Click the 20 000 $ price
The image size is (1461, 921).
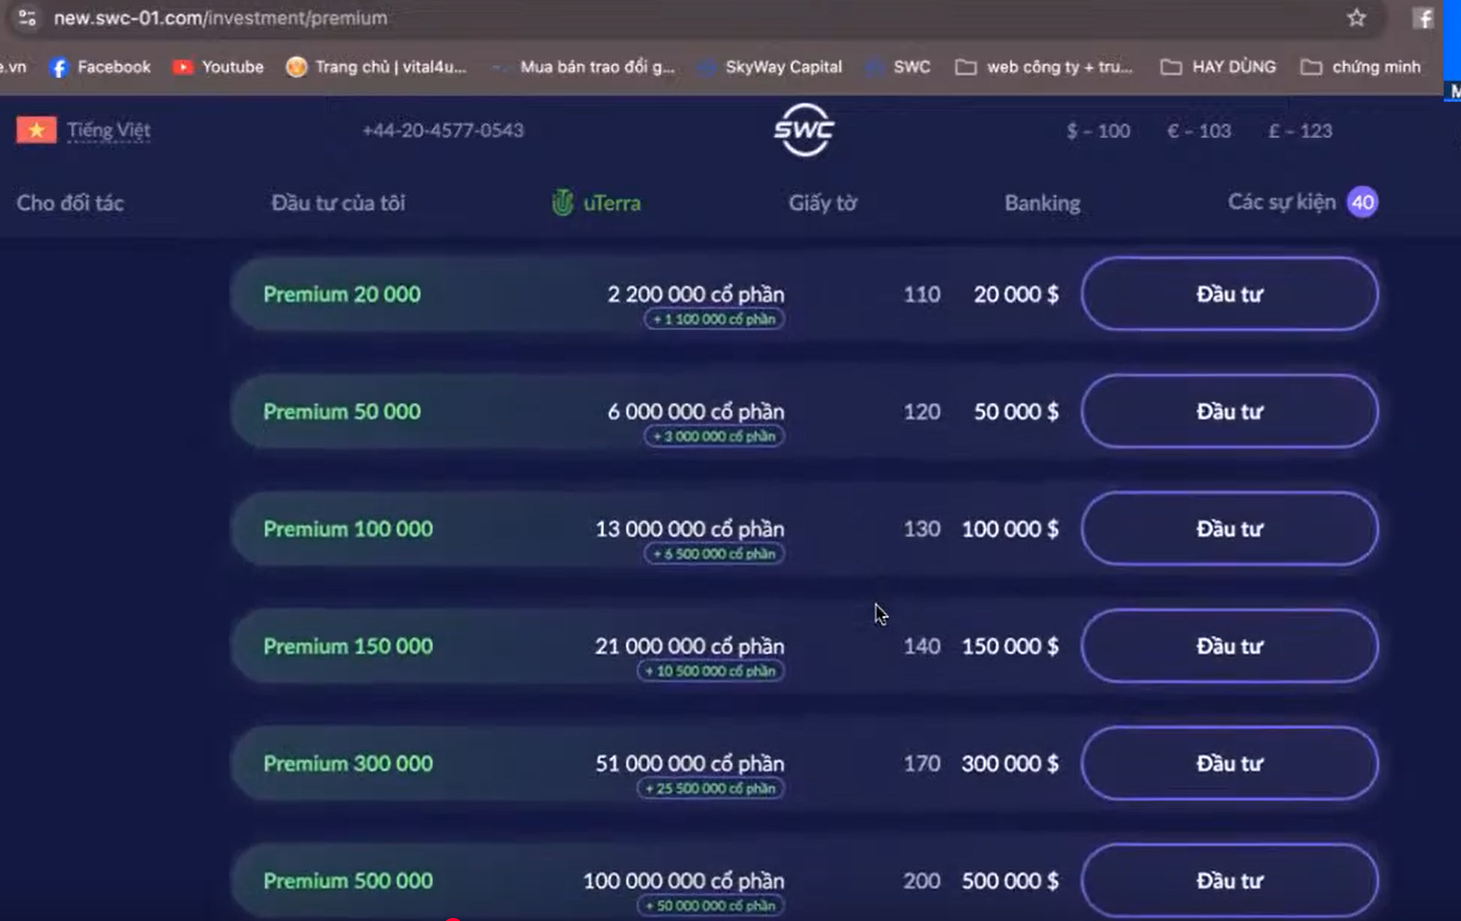(1016, 294)
